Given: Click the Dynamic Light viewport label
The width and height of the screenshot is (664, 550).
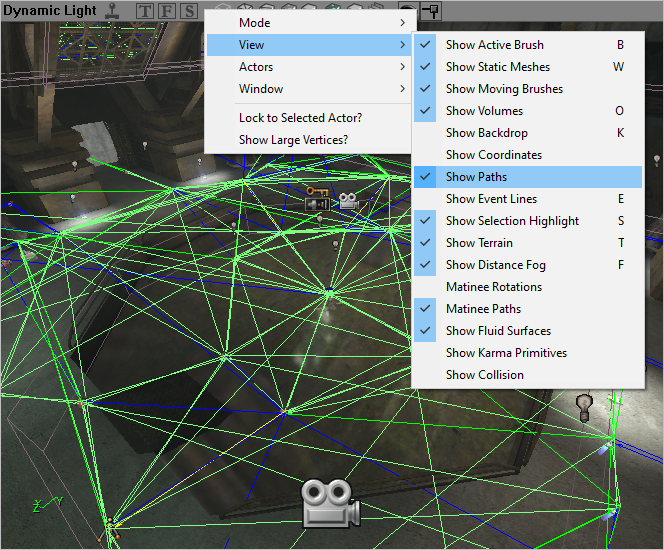Looking at the screenshot, I should [x=49, y=11].
